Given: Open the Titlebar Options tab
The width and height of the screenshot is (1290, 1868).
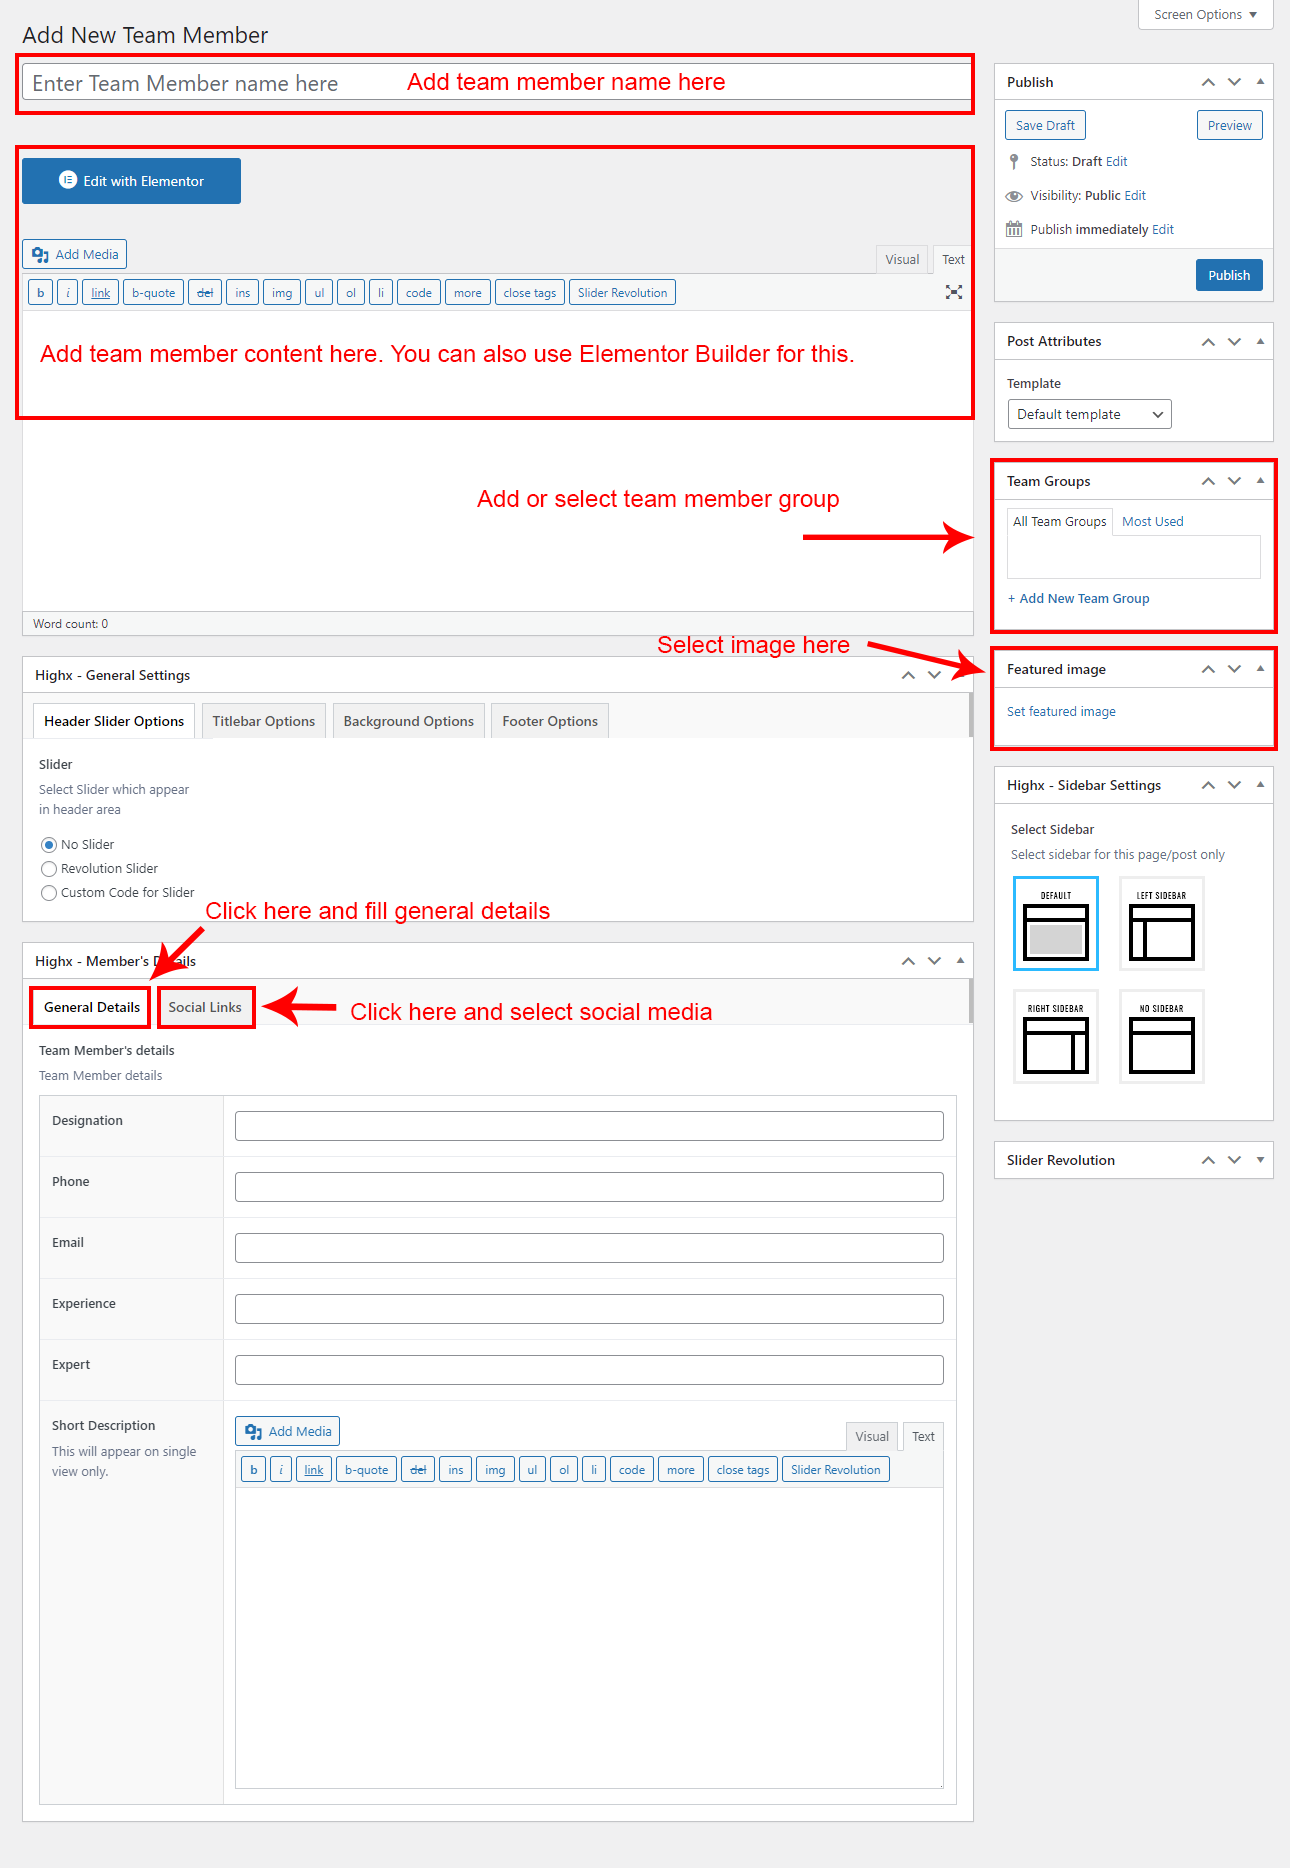Looking at the screenshot, I should coord(263,721).
